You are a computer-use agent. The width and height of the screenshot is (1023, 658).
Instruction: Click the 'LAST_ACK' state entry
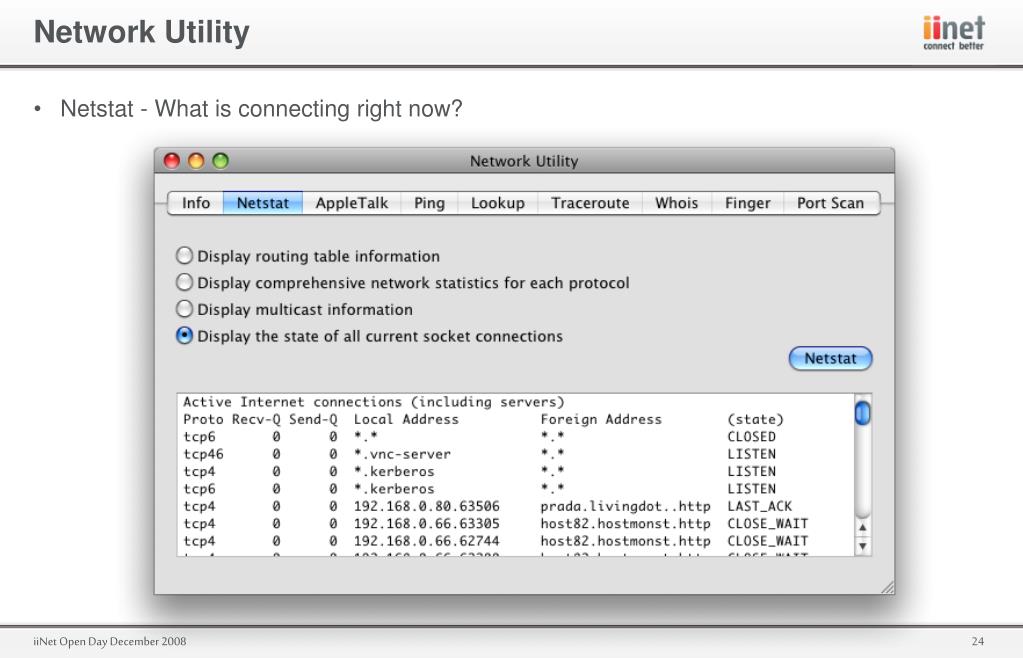[x=759, y=506]
